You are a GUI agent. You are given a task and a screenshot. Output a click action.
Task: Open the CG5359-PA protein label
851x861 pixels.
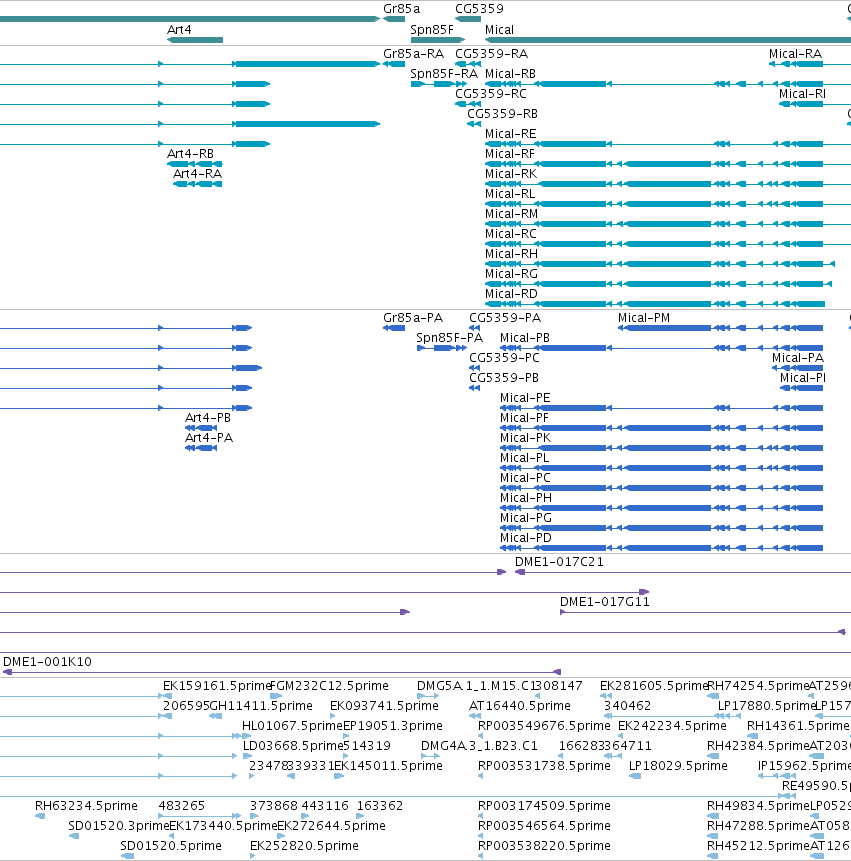click(505, 318)
